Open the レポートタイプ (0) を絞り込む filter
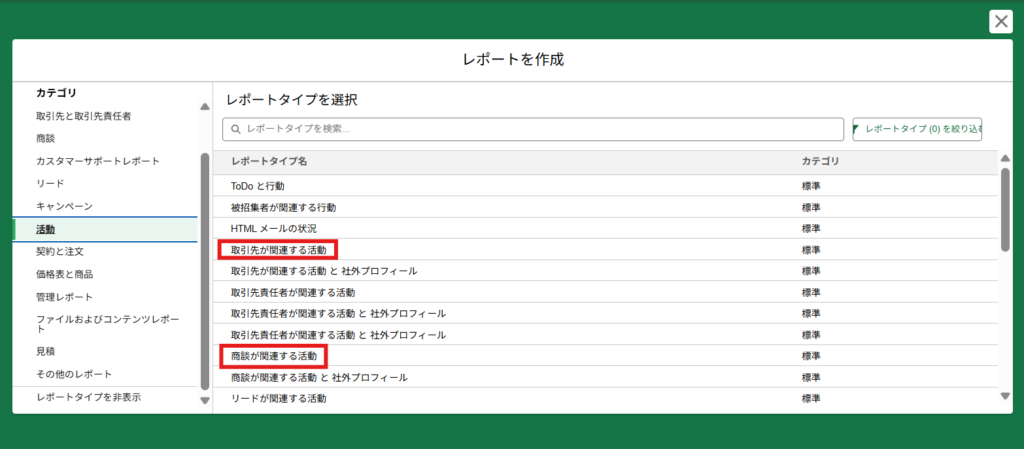The image size is (1024, 449). [918, 129]
